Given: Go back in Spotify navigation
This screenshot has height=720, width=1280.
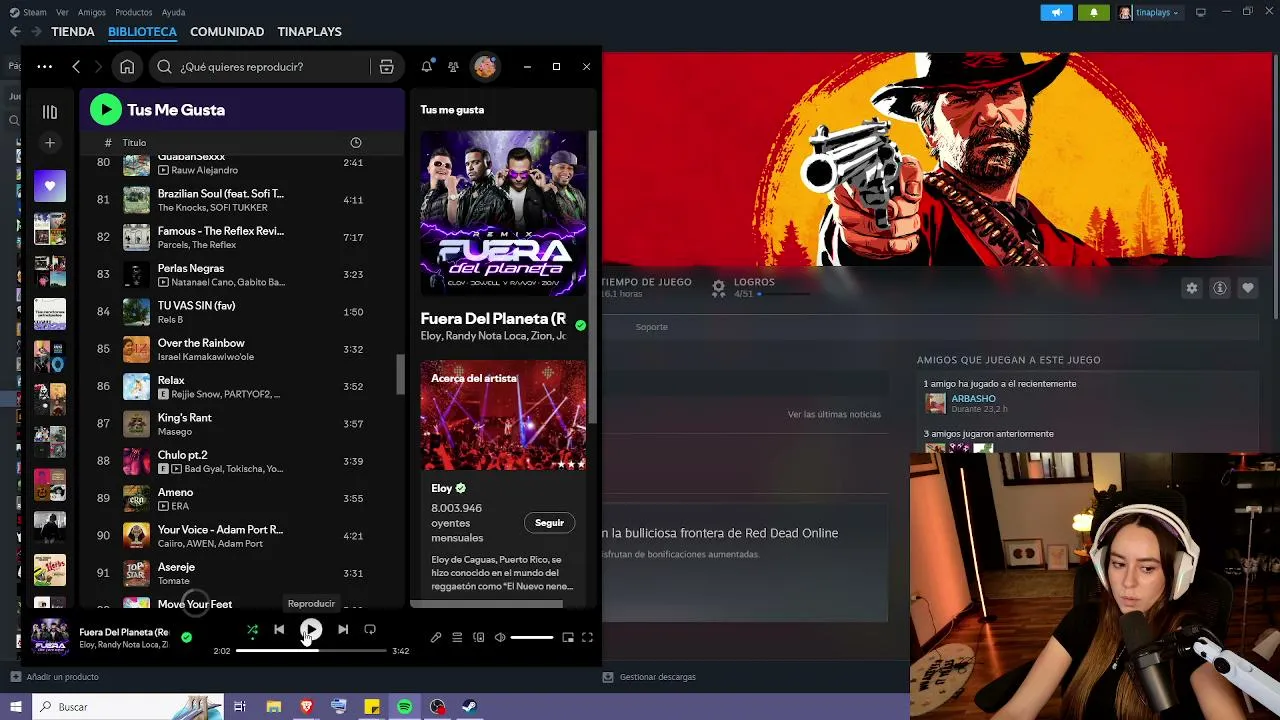Looking at the screenshot, I should (76, 67).
